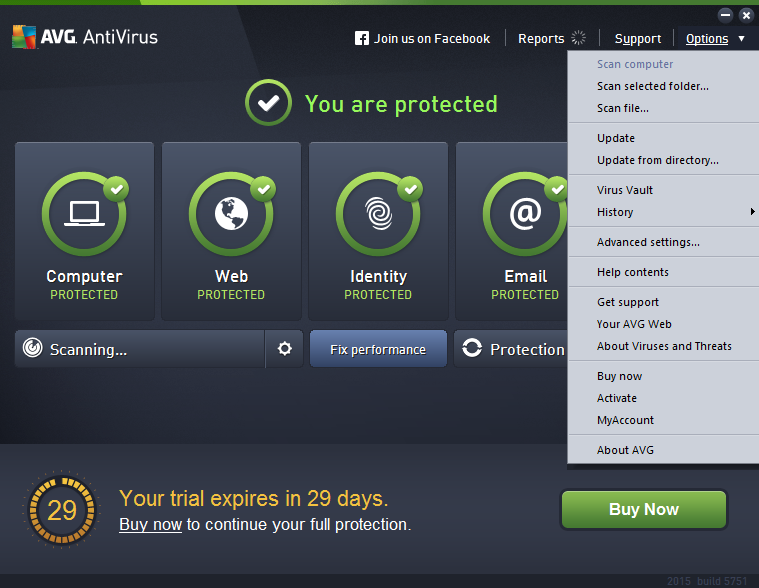This screenshot has width=759, height=588.
Task: Click the scan settings gear icon
Action: 285,348
